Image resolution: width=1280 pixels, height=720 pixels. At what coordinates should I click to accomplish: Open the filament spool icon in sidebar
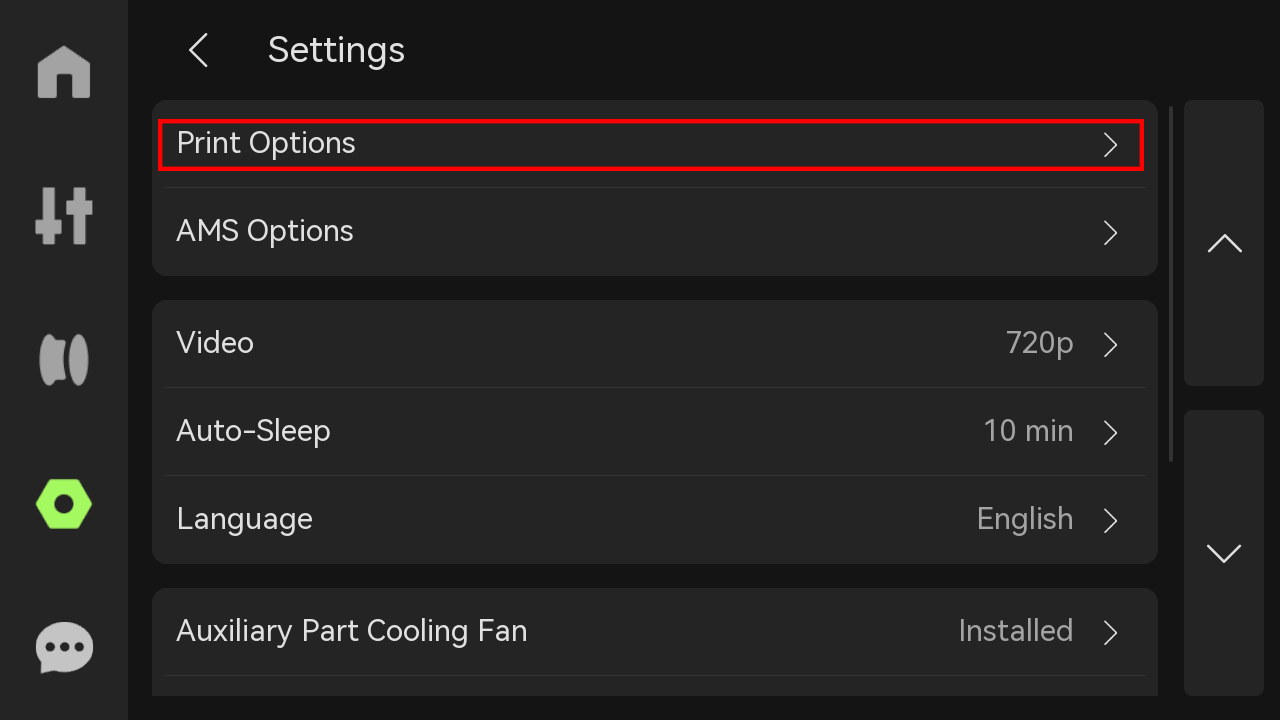point(64,360)
